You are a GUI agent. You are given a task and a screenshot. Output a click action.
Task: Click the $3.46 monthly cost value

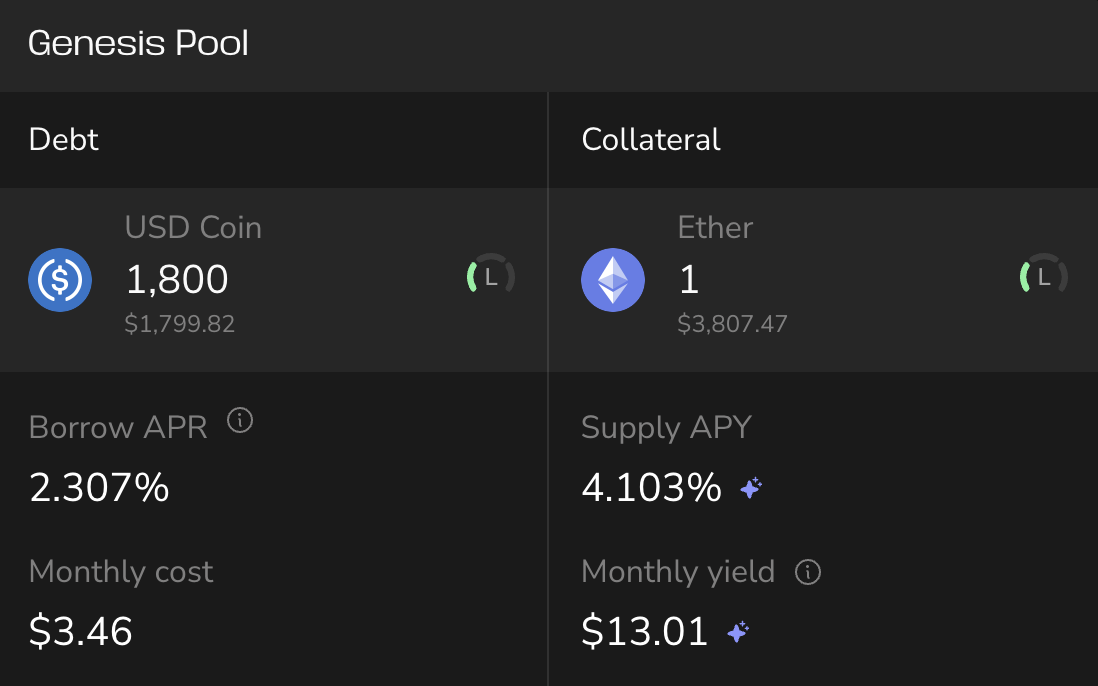coord(81,632)
